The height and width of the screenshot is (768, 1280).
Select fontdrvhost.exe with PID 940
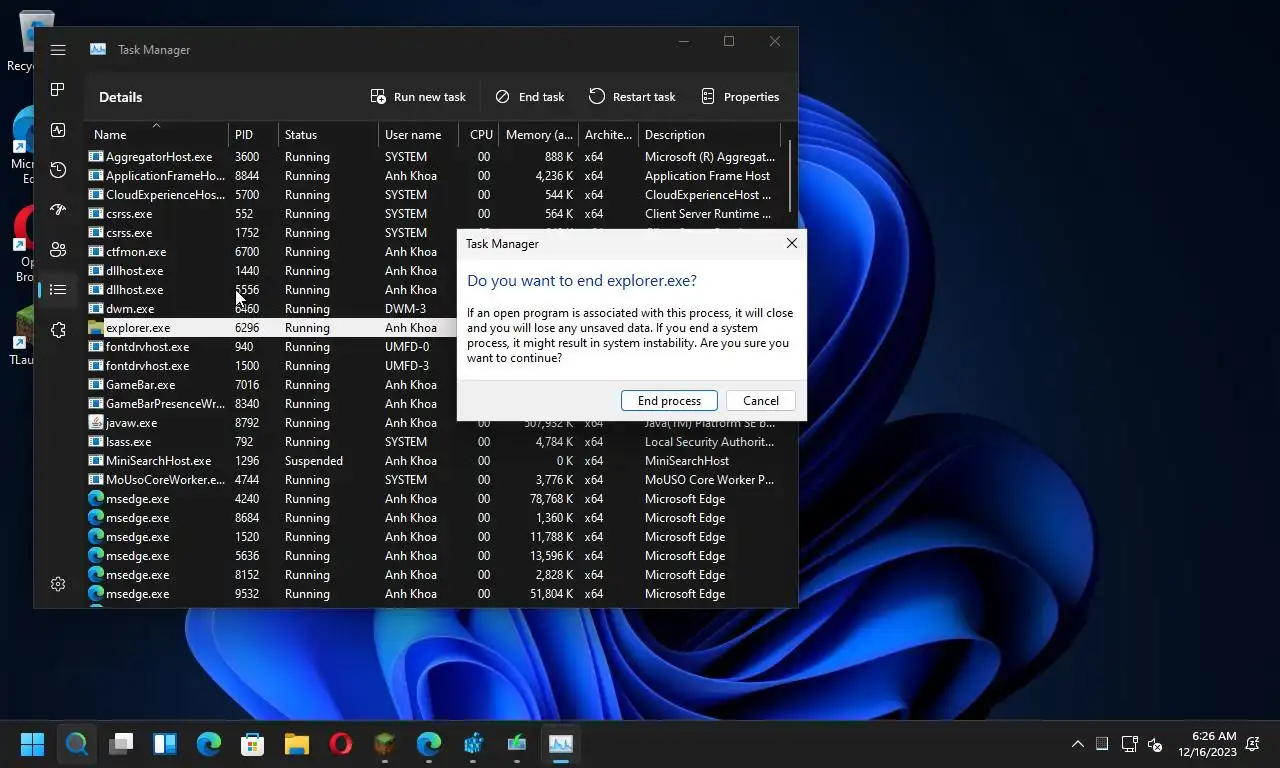point(270,347)
